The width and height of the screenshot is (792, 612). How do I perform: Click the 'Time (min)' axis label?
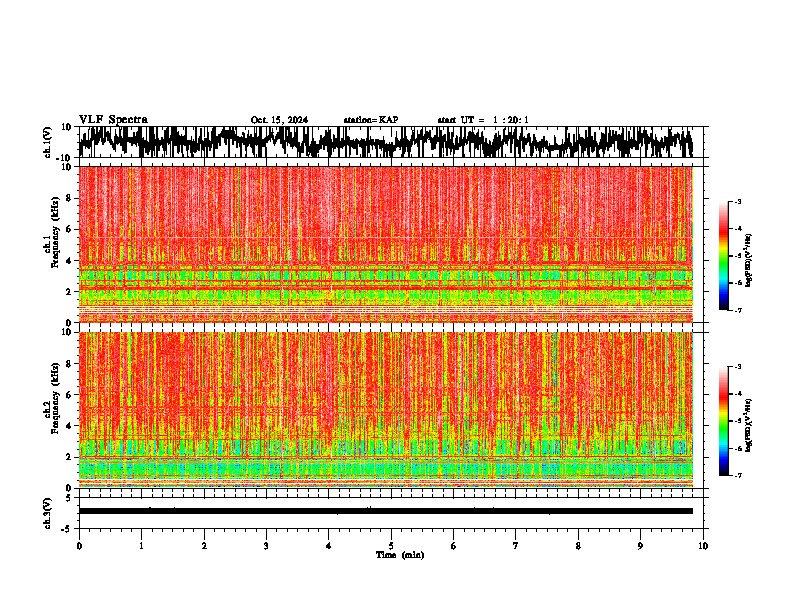[x=400, y=555]
